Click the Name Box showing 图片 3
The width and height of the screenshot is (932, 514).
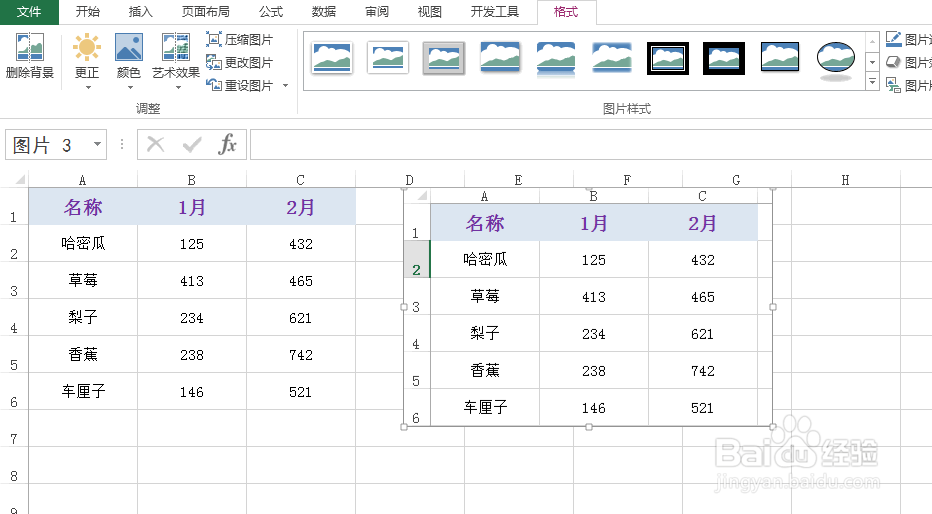(49, 144)
